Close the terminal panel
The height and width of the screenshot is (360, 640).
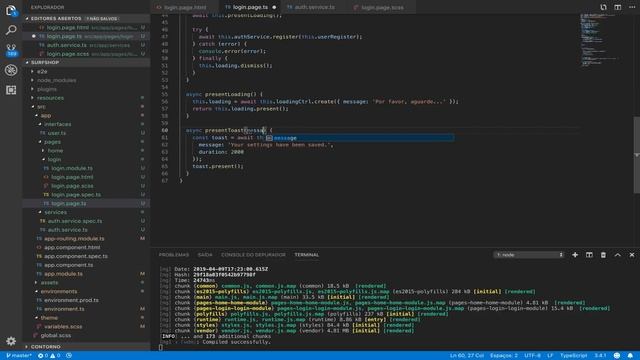click(632, 255)
